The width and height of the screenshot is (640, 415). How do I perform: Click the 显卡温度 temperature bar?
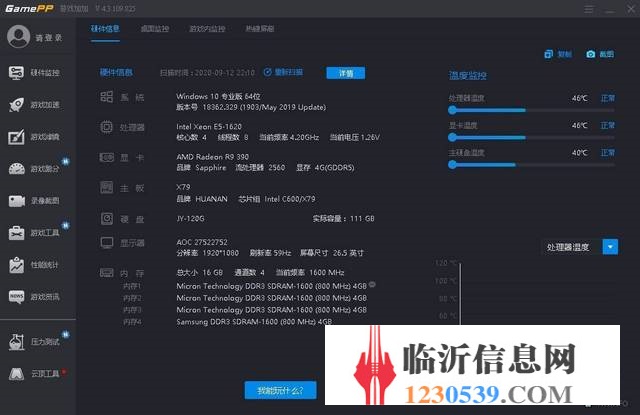pos(531,138)
